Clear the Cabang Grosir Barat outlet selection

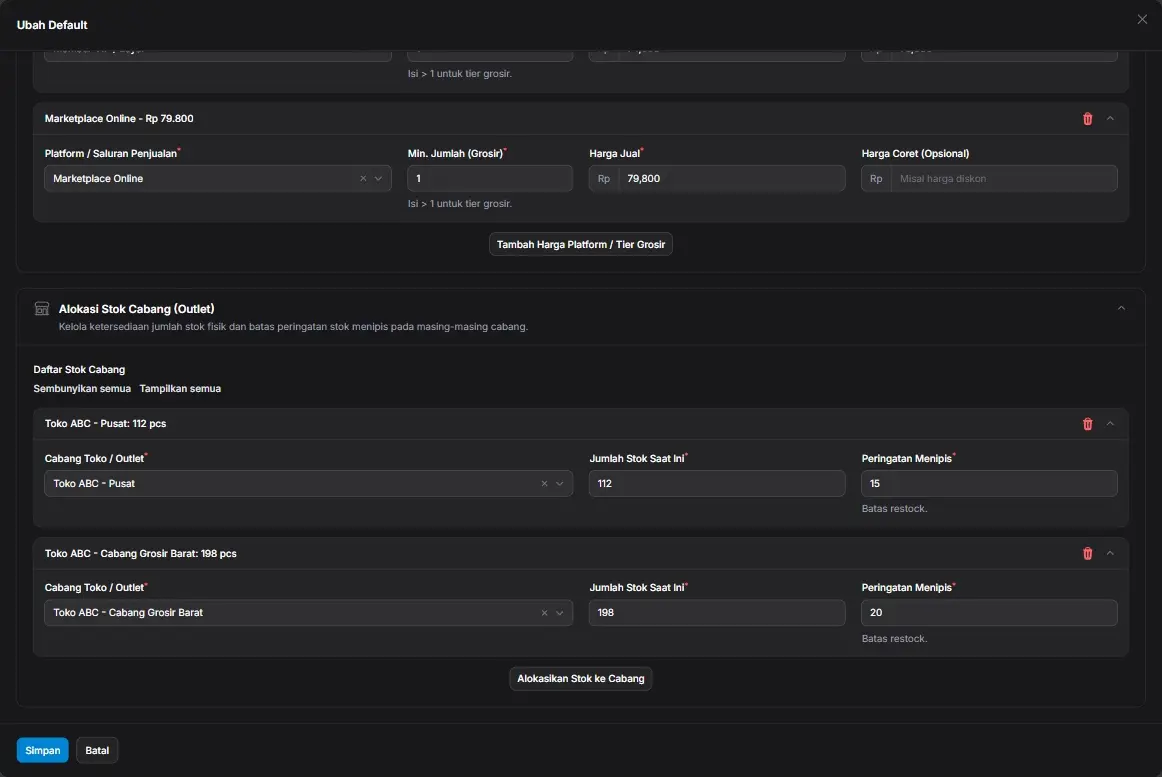tap(544, 613)
